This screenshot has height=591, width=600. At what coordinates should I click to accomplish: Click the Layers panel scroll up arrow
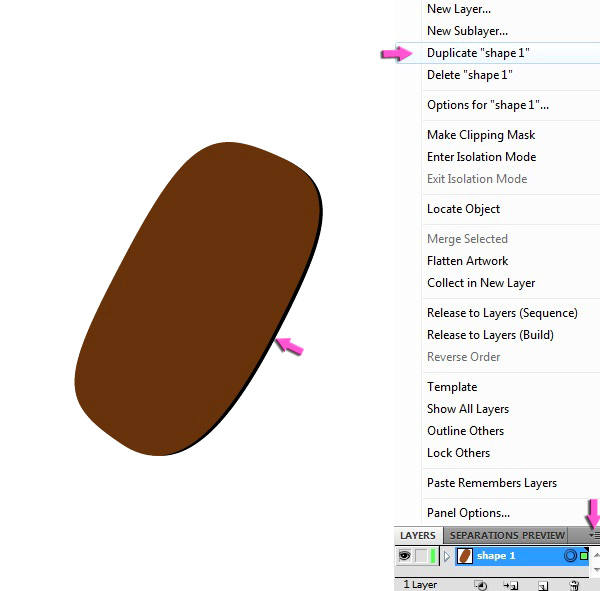(x=596, y=555)
